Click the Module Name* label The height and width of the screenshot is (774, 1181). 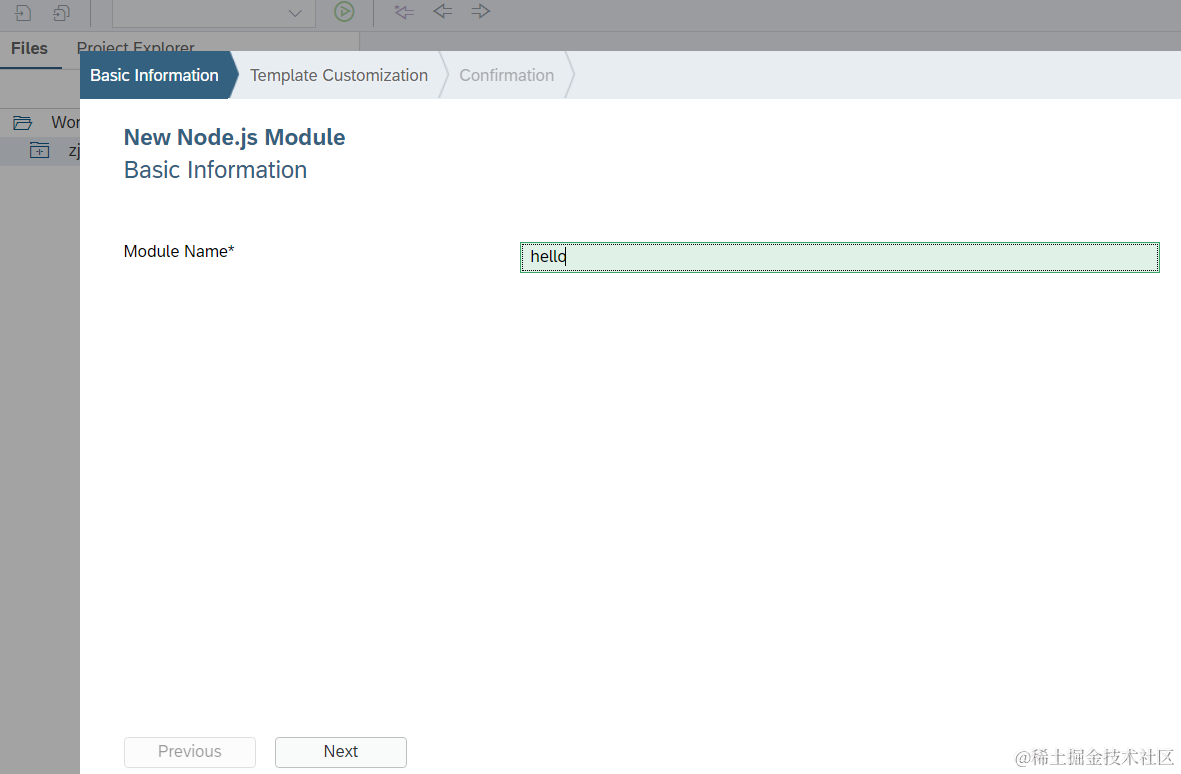(x=179, y=251)
